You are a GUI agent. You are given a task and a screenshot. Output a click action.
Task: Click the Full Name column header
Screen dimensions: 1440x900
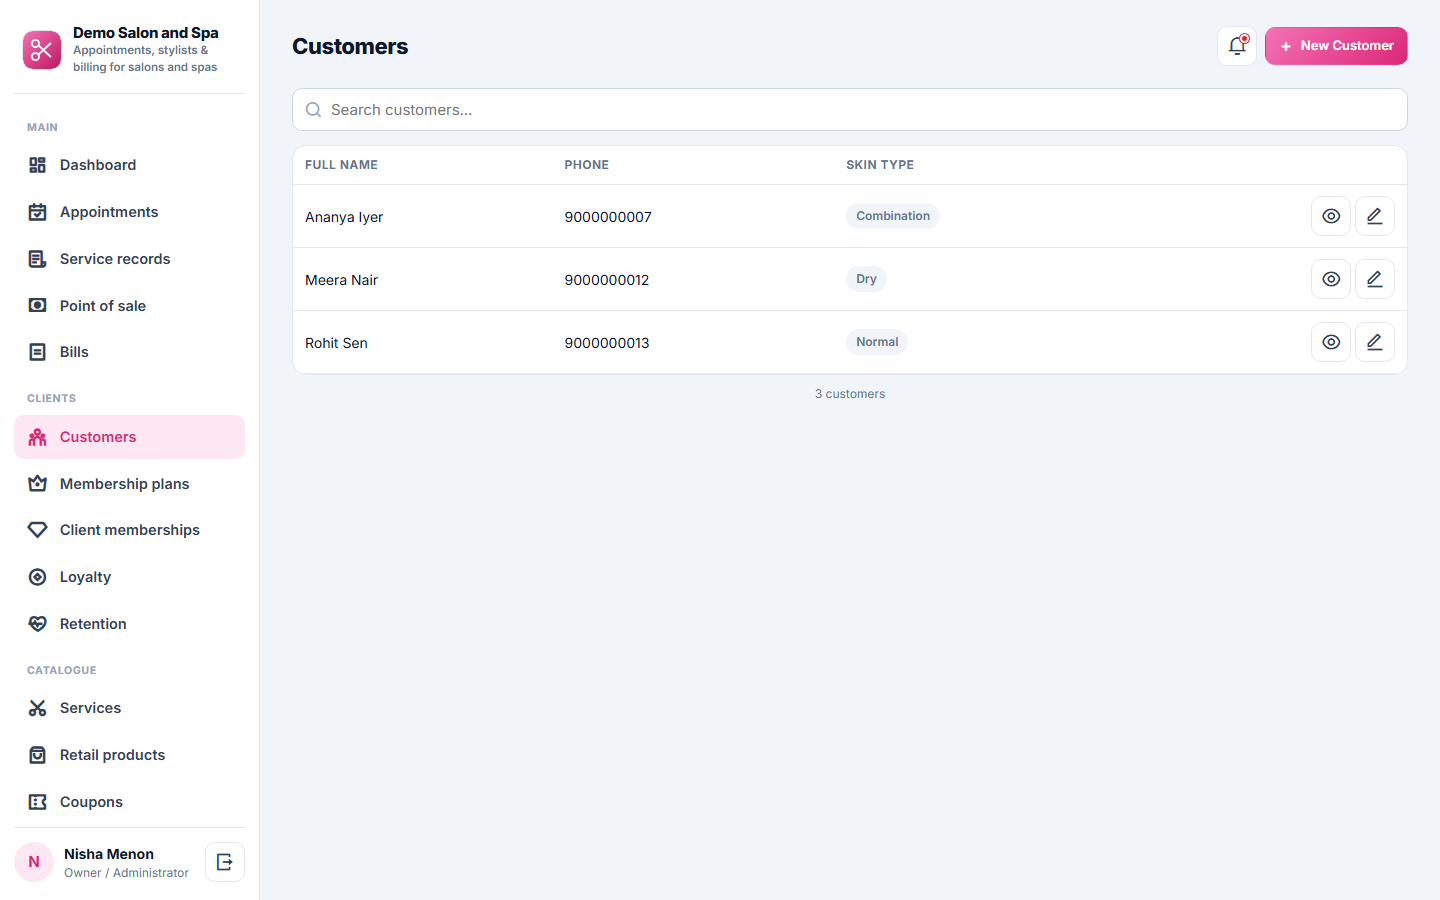point(341,165)
